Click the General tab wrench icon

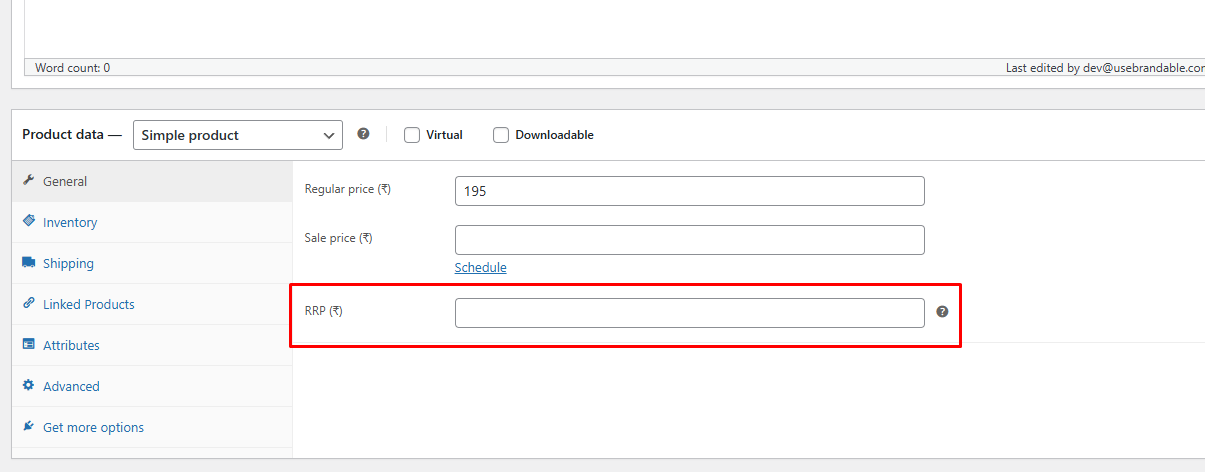tap(28, 181)
